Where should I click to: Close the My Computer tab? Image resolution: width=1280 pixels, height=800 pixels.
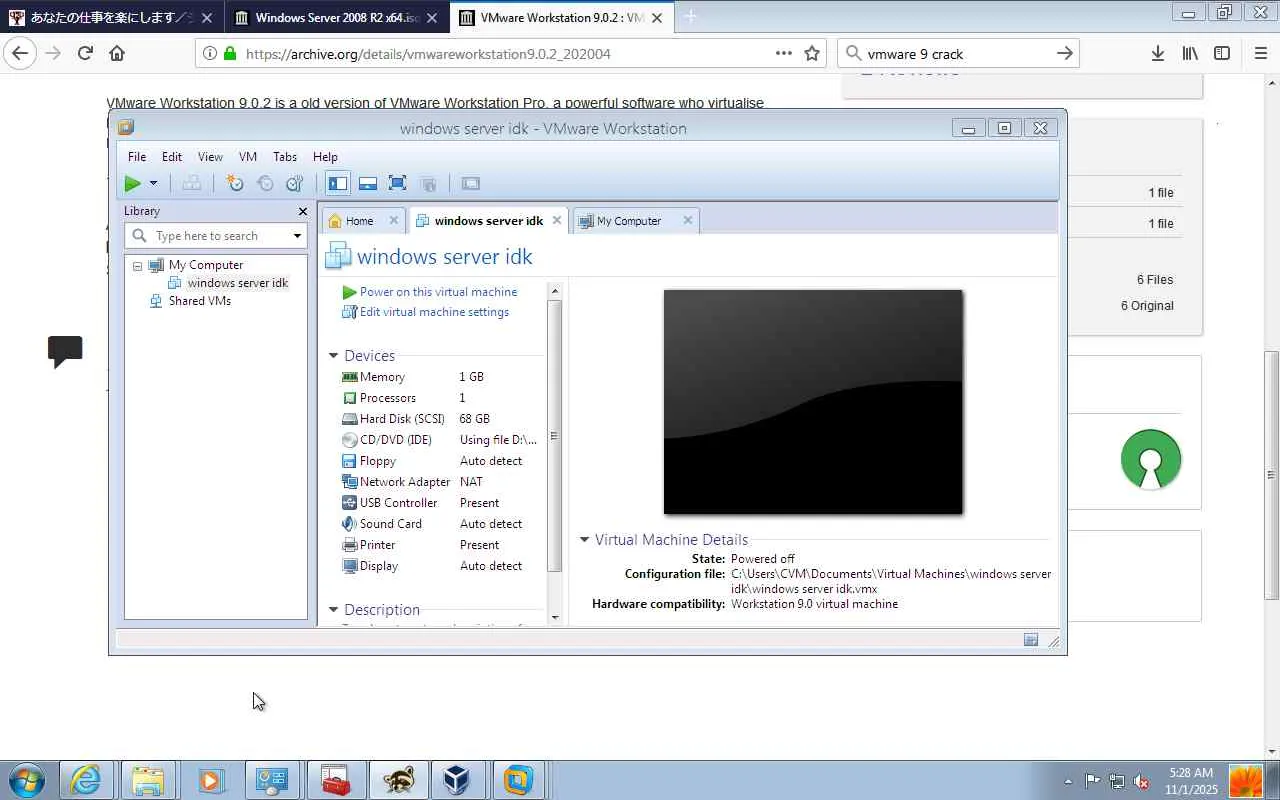pyautogui.click(x=687, y=221)
